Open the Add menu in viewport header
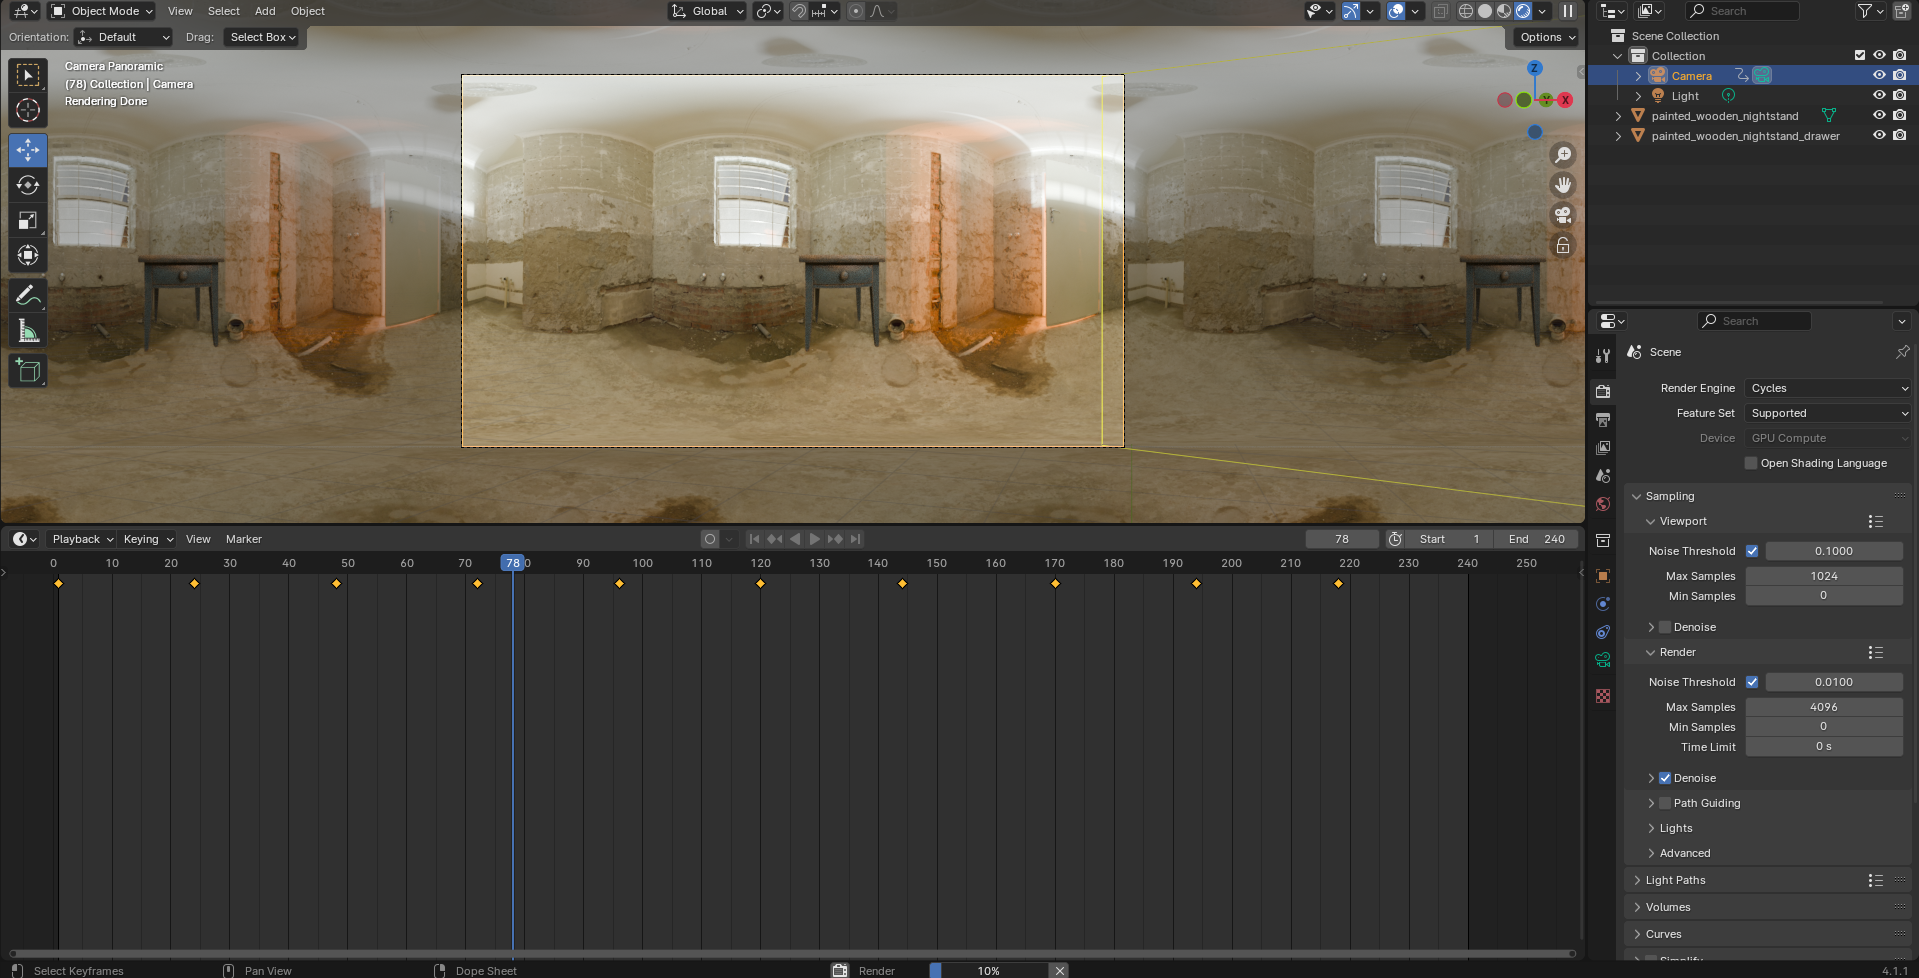This screenshot has height=978, width=1919. coord(265,11)
